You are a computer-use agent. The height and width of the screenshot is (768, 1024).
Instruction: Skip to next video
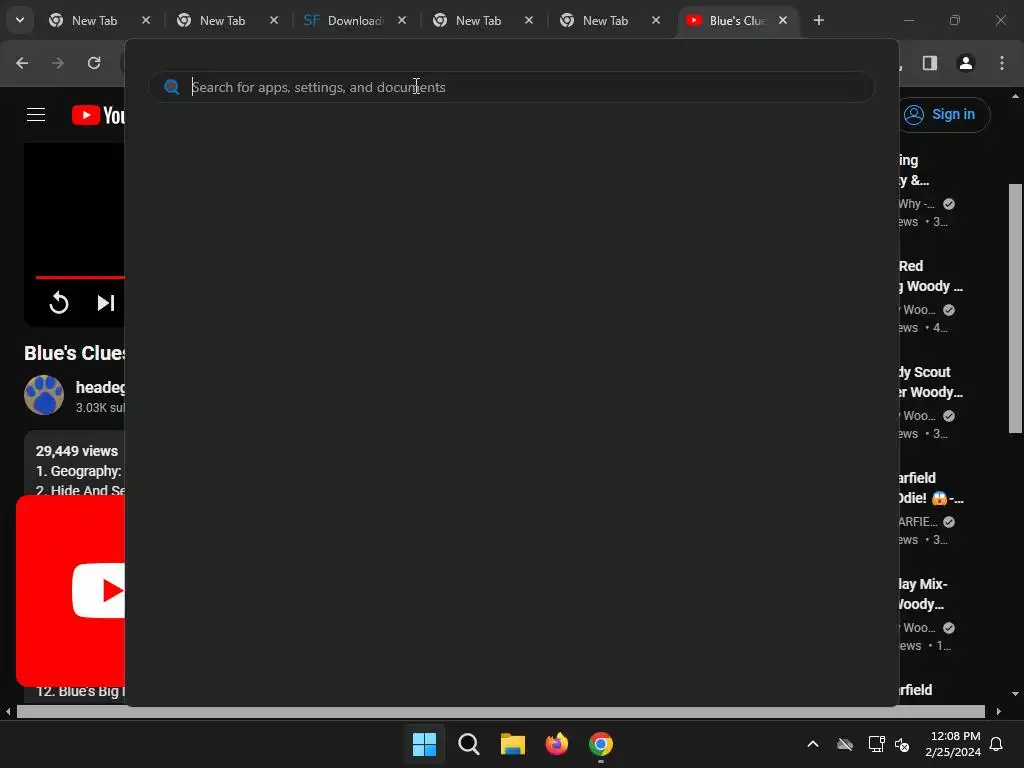click(105, 303)
